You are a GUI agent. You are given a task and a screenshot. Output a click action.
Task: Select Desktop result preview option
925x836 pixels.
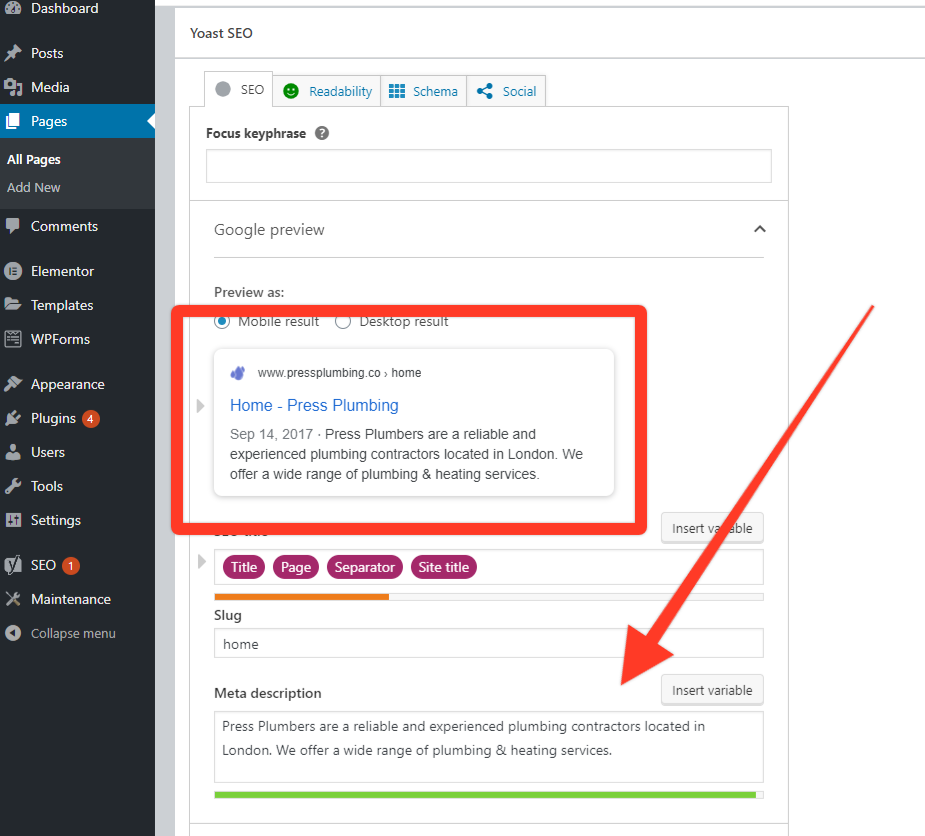point(343,322)
